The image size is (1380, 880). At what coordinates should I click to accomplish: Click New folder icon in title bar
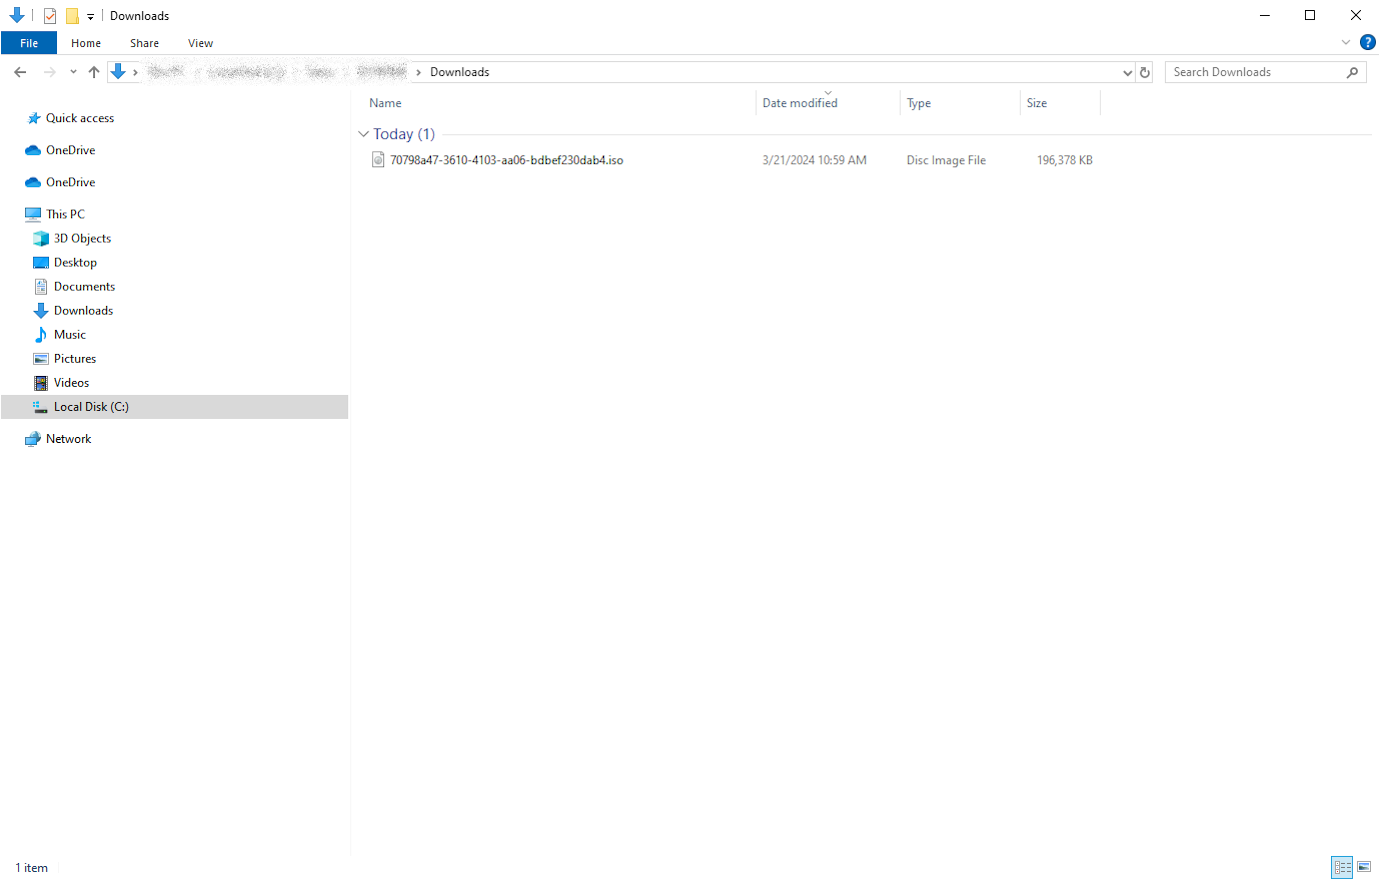click(x=72, y=16)
